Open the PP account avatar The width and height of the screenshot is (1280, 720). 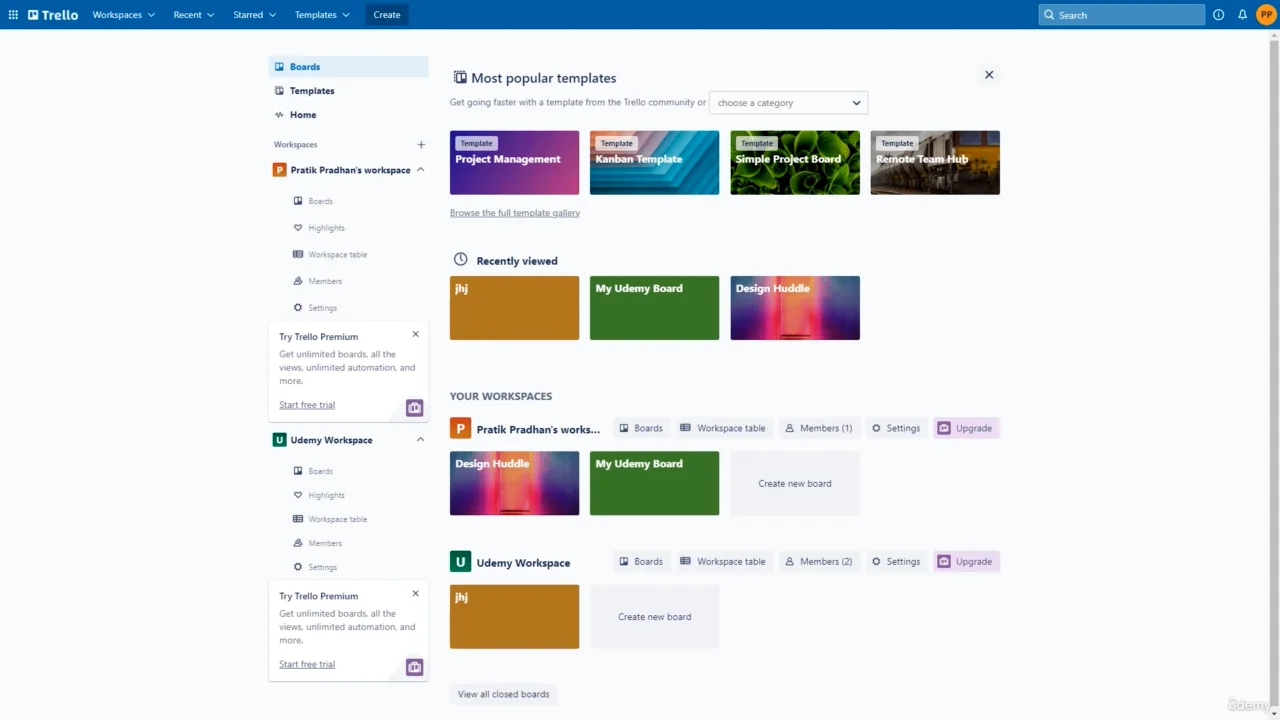(x=1266, y=15)
